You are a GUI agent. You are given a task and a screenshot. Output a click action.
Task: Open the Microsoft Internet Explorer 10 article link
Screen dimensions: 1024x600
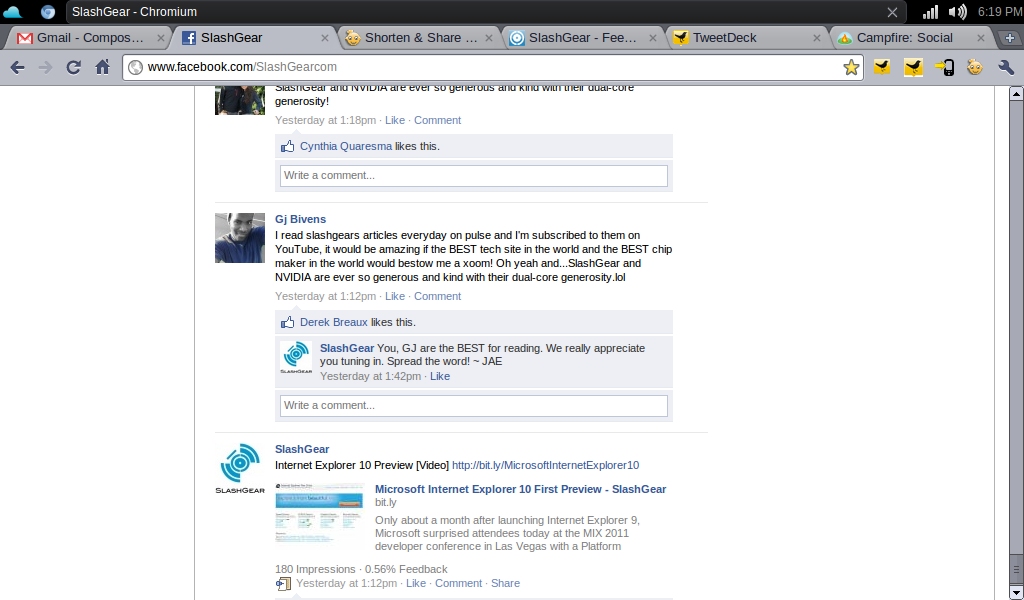[x=520, y=489]
